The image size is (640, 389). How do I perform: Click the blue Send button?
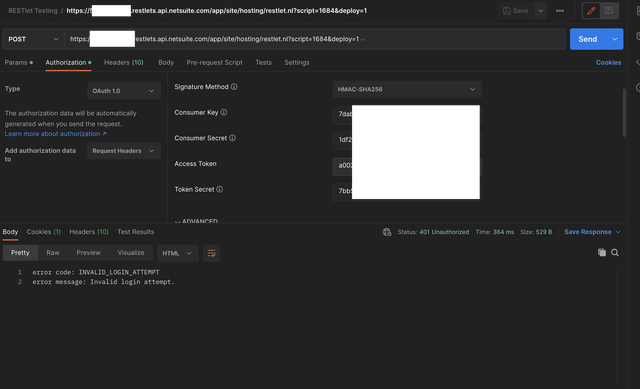click(x=588, y=39)
